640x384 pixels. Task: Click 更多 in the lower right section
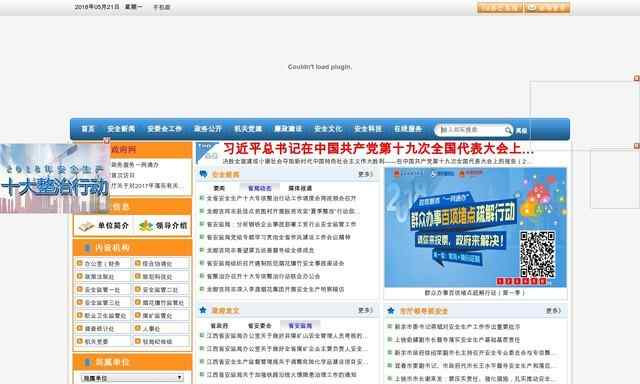pyautogui.click(x=553, y=311)
